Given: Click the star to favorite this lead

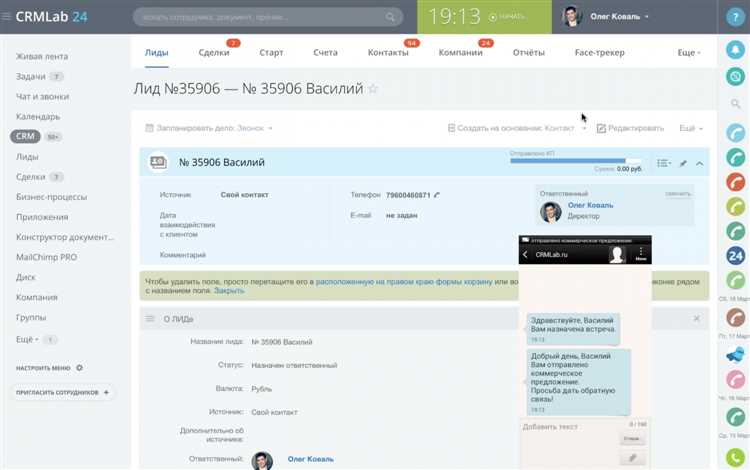Looking at the screenshot, I should click(374, 89).
